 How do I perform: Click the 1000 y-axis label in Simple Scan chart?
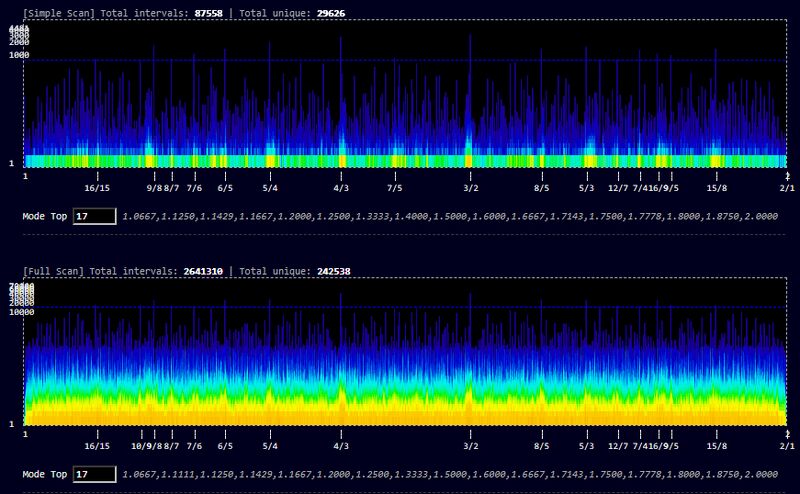pos(19,55)
